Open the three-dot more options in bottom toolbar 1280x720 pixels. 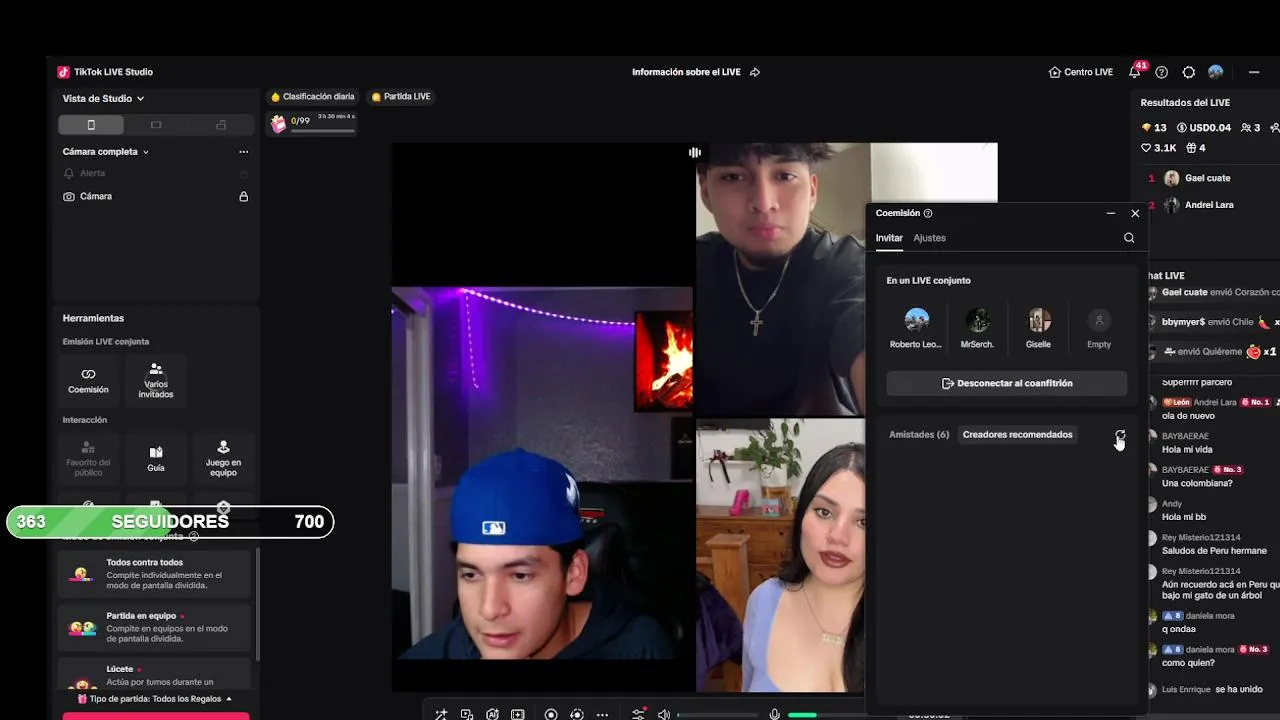(x=602, y=714)
